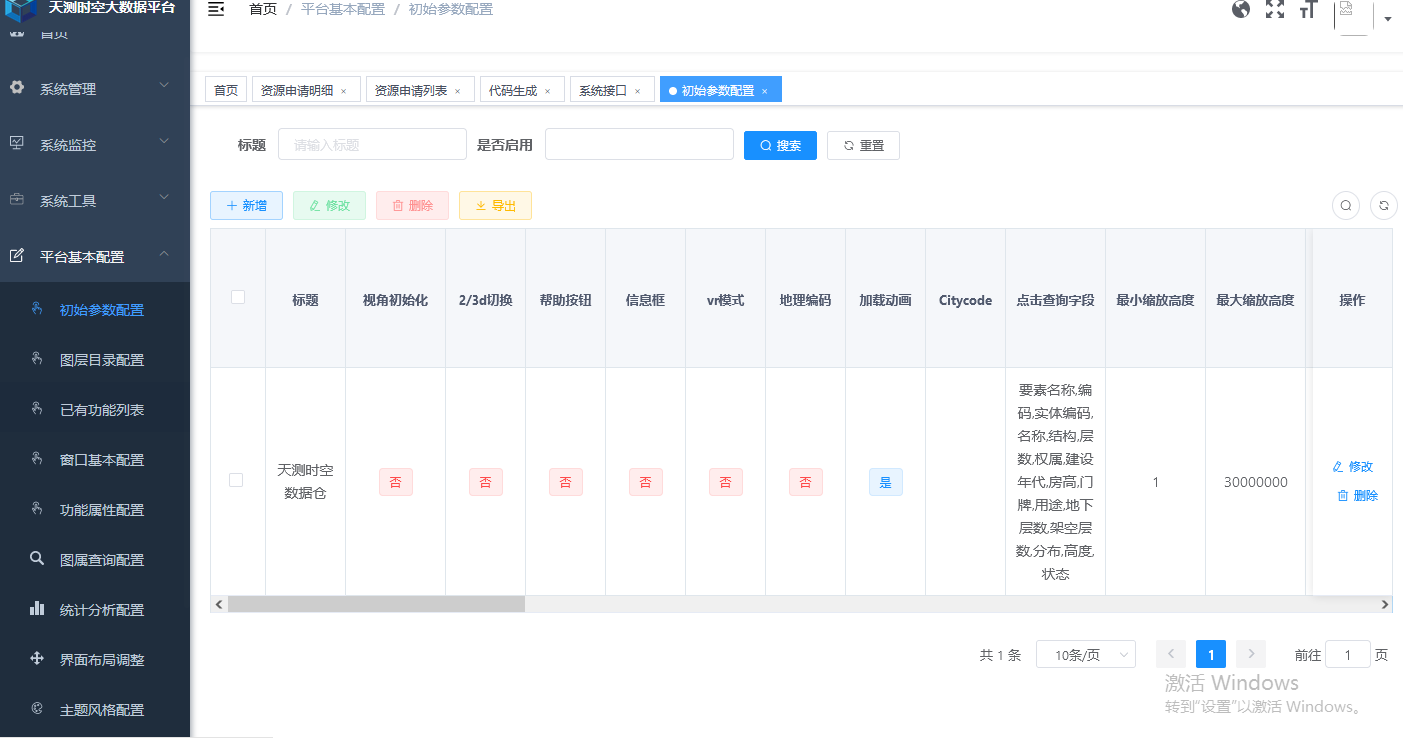Click the 界面布局调整 icon in sidebar
Screen dimensions: 1403x738
(x=37, y=659)
